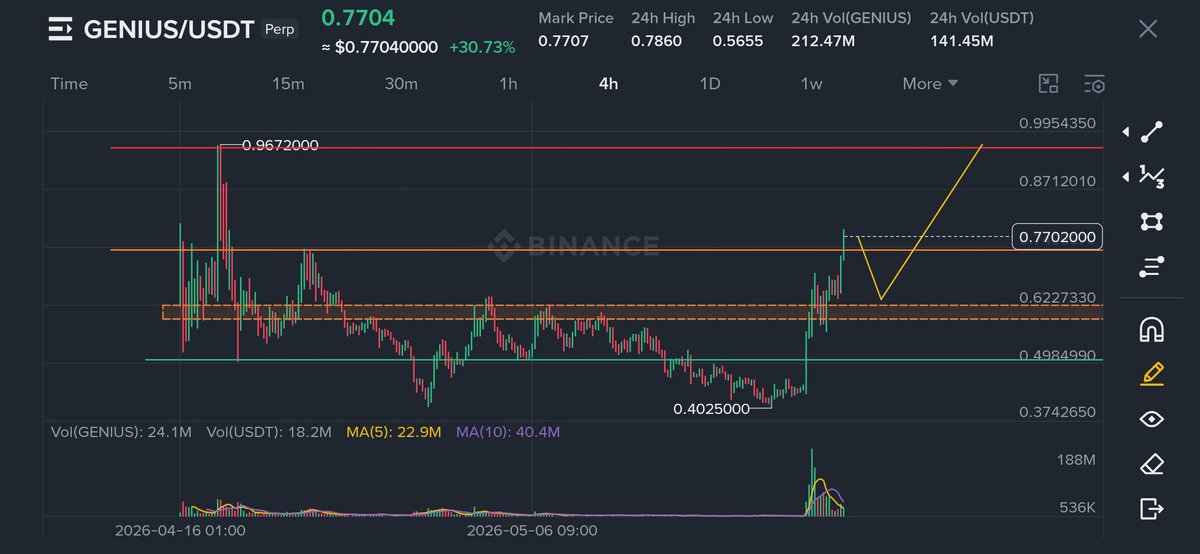Click the ≈ $0.77040000 dollar price

coord(379,47)
